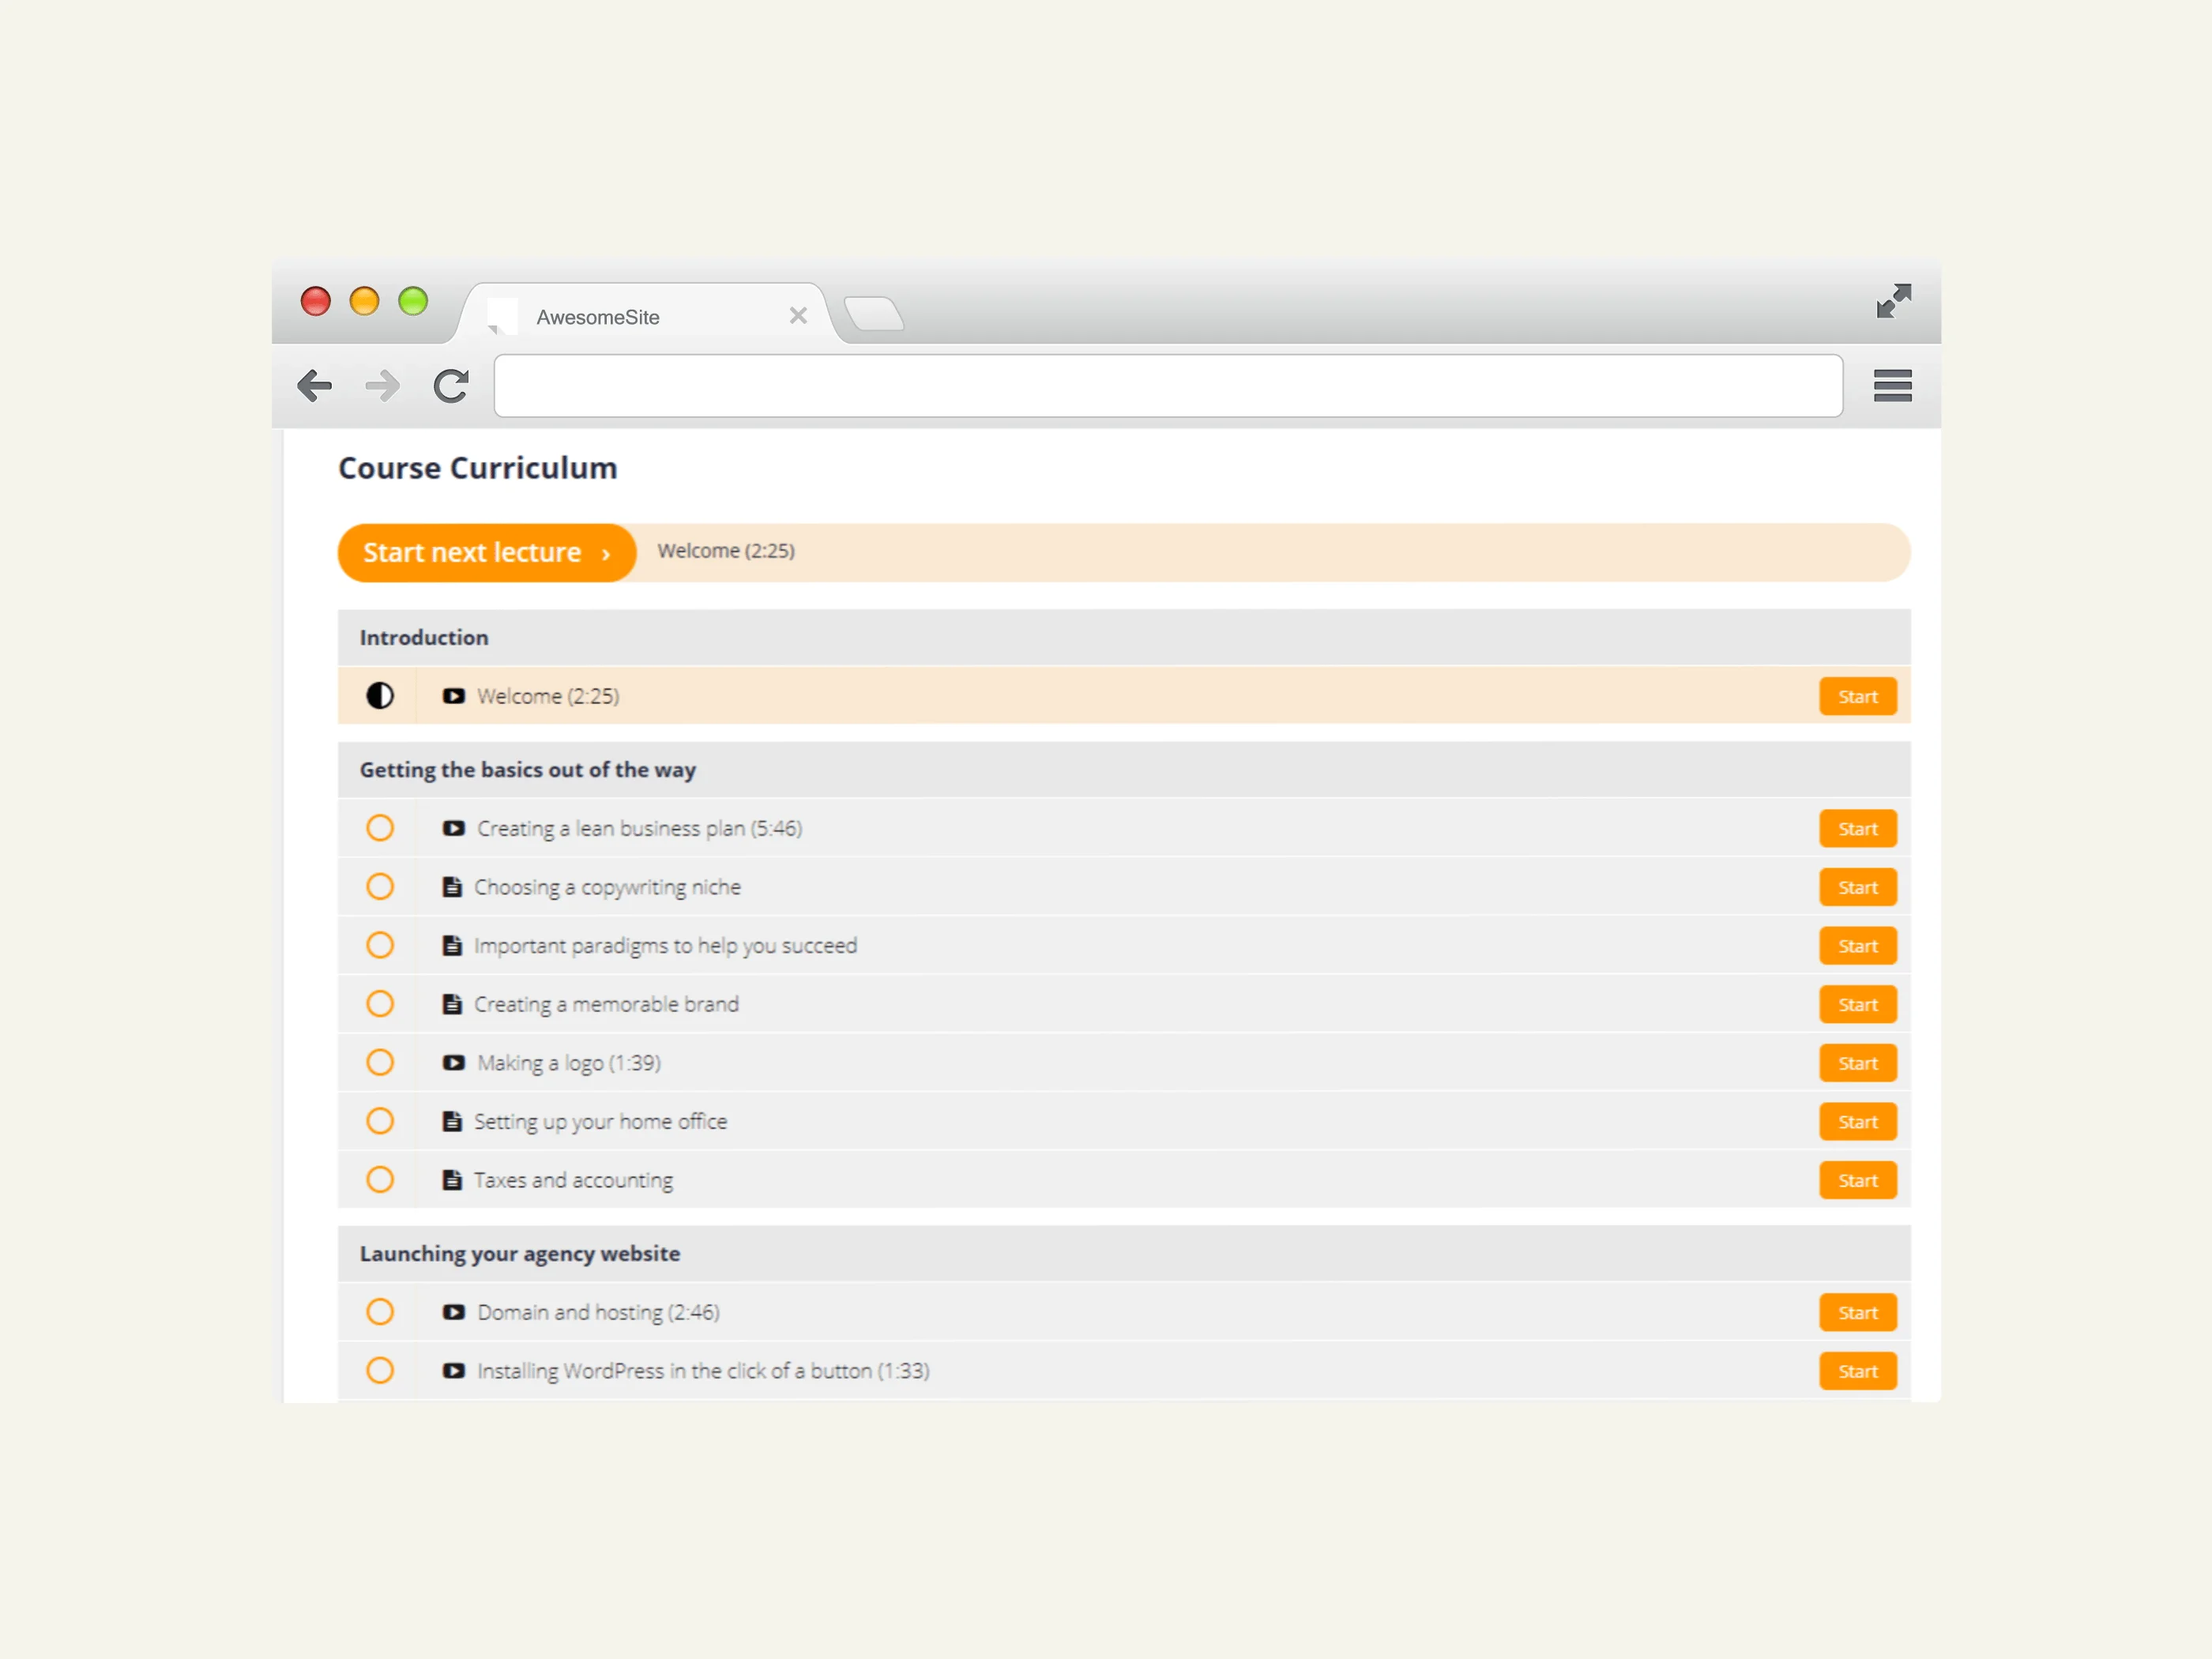2212x1659 pixels.
Task: Start the Taxes and accounting lecture
Action: [x=1857, y=1180]
